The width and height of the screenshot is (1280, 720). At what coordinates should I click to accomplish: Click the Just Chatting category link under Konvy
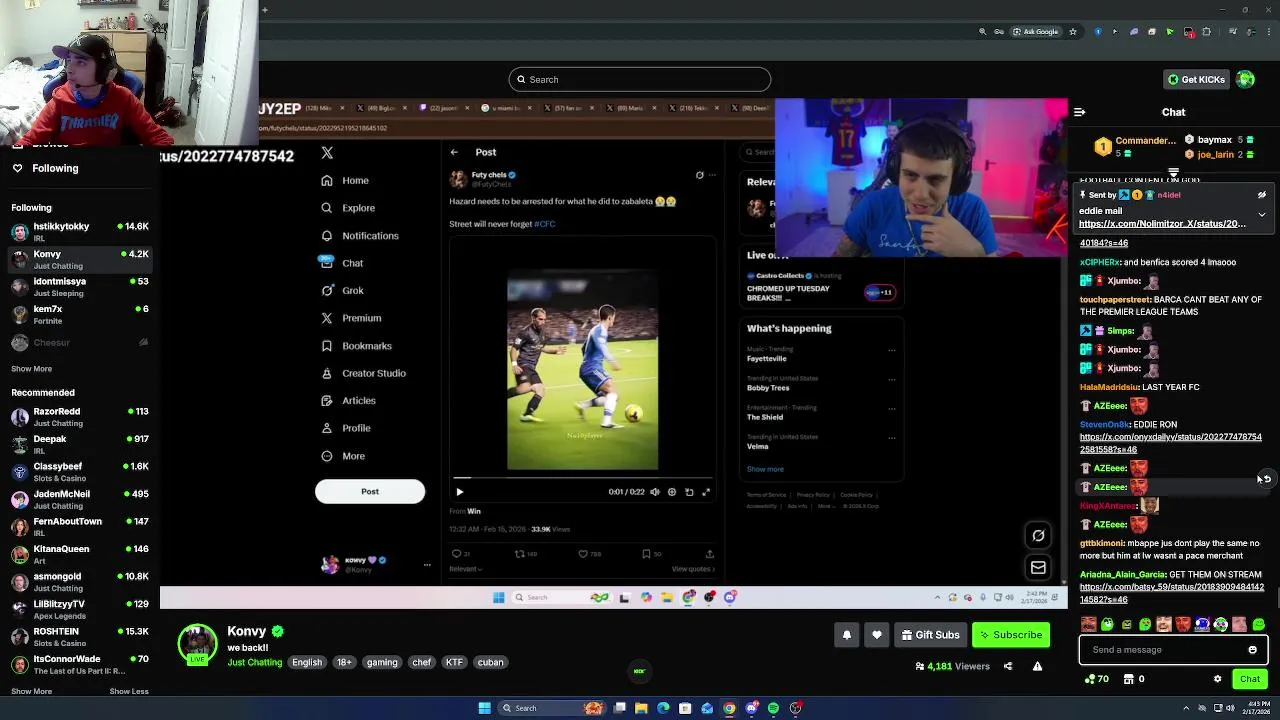(254, 662)
